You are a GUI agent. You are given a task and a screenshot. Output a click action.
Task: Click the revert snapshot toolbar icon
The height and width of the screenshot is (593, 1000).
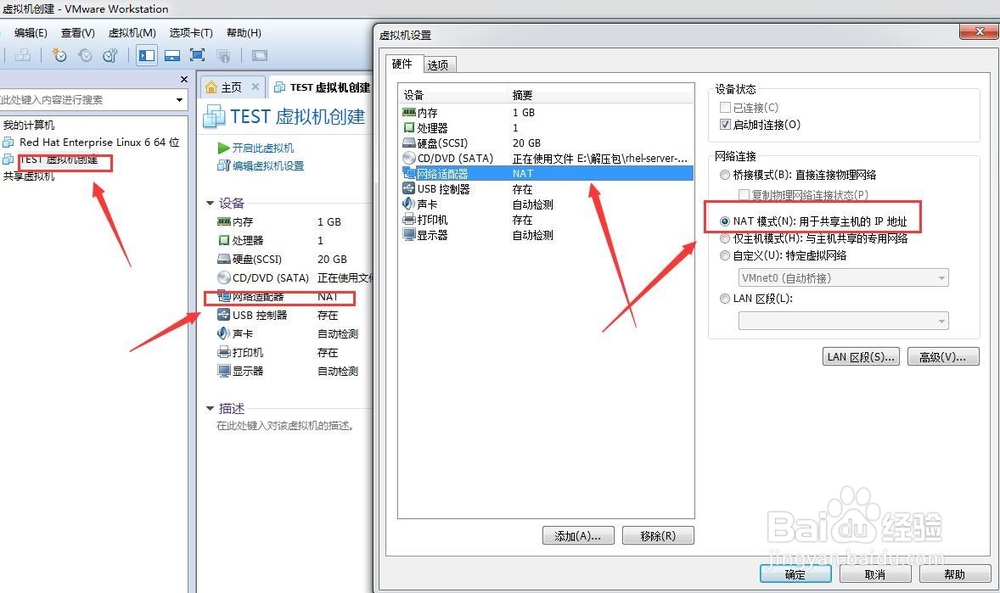[85, 55]
